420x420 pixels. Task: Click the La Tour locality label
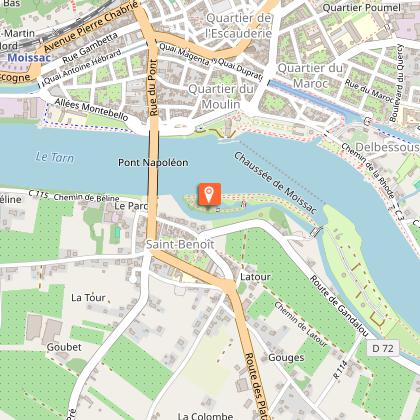(88, 298)
